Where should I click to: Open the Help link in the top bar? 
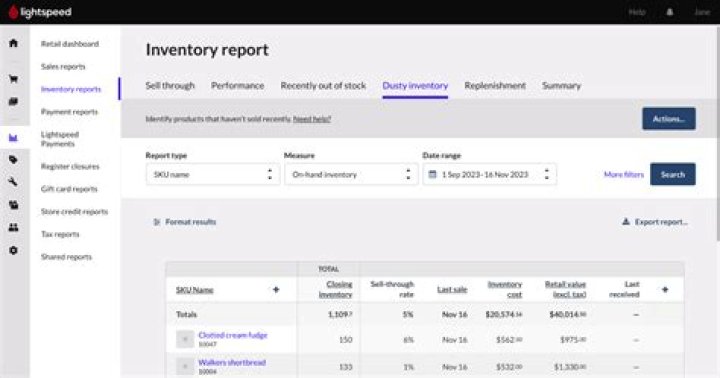tap(637, 12)
